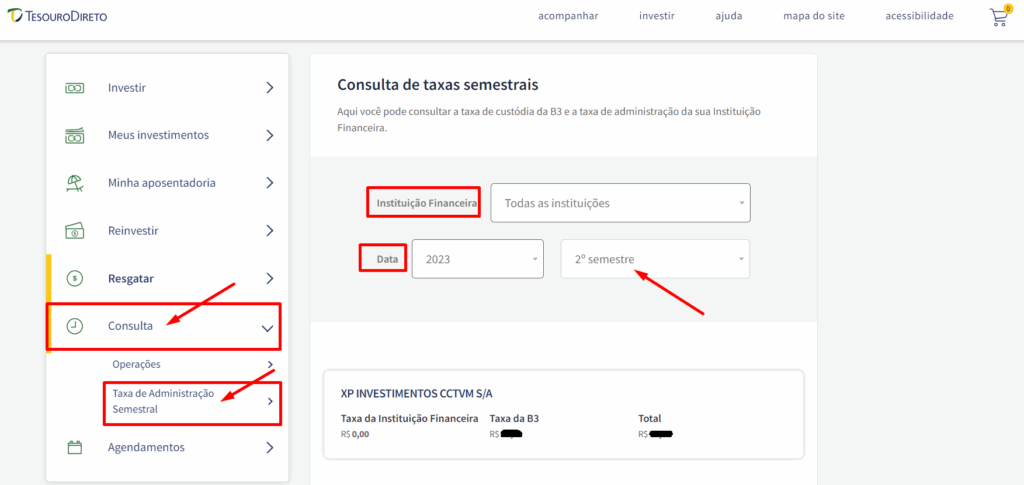Click the Resgatar dollar coin icon
The image size is (1024, 485).
coord(74,278)
